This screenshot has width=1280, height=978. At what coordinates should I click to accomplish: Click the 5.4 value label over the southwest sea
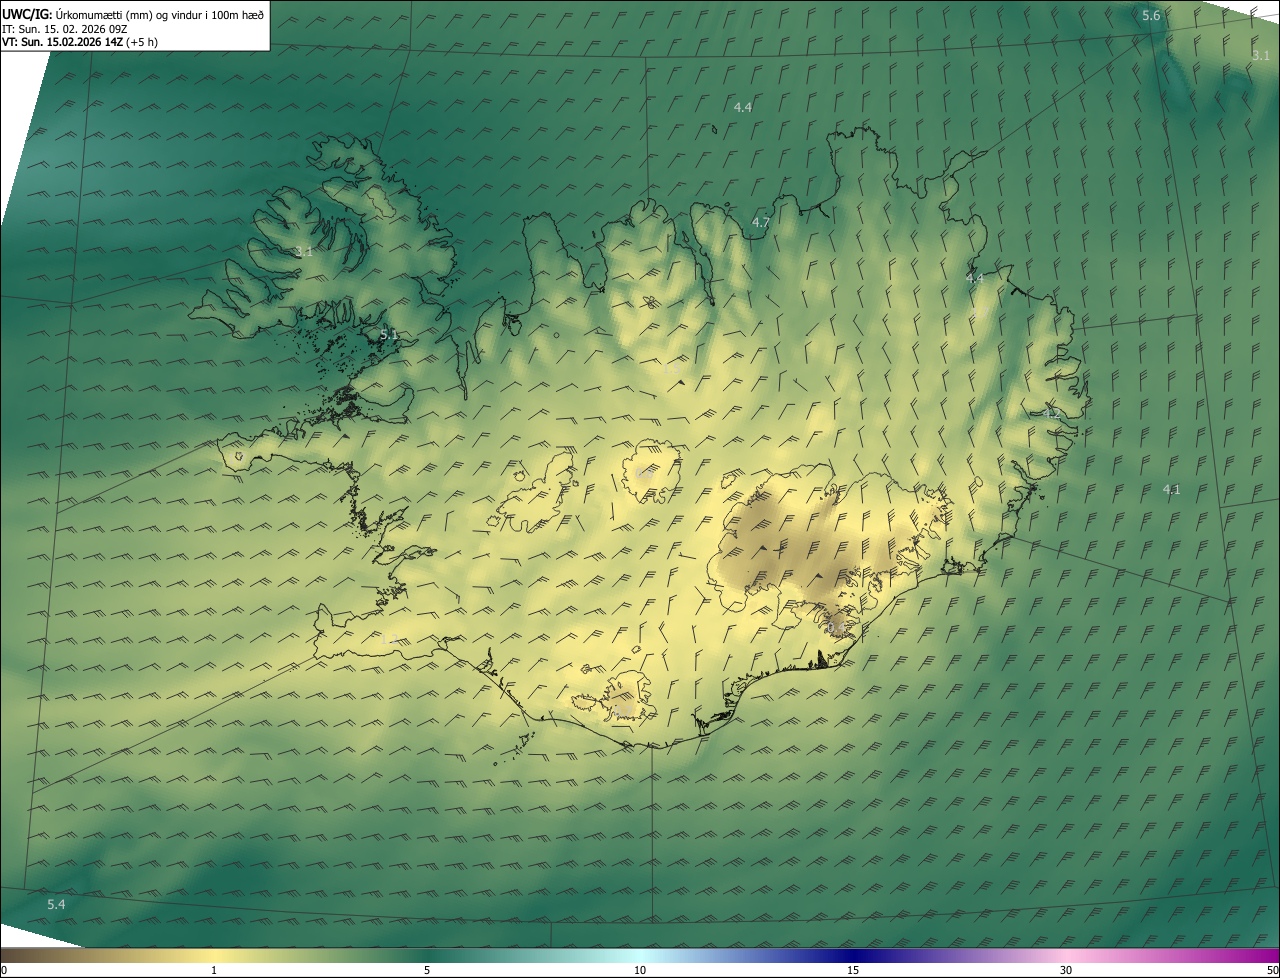coord(56,904)
